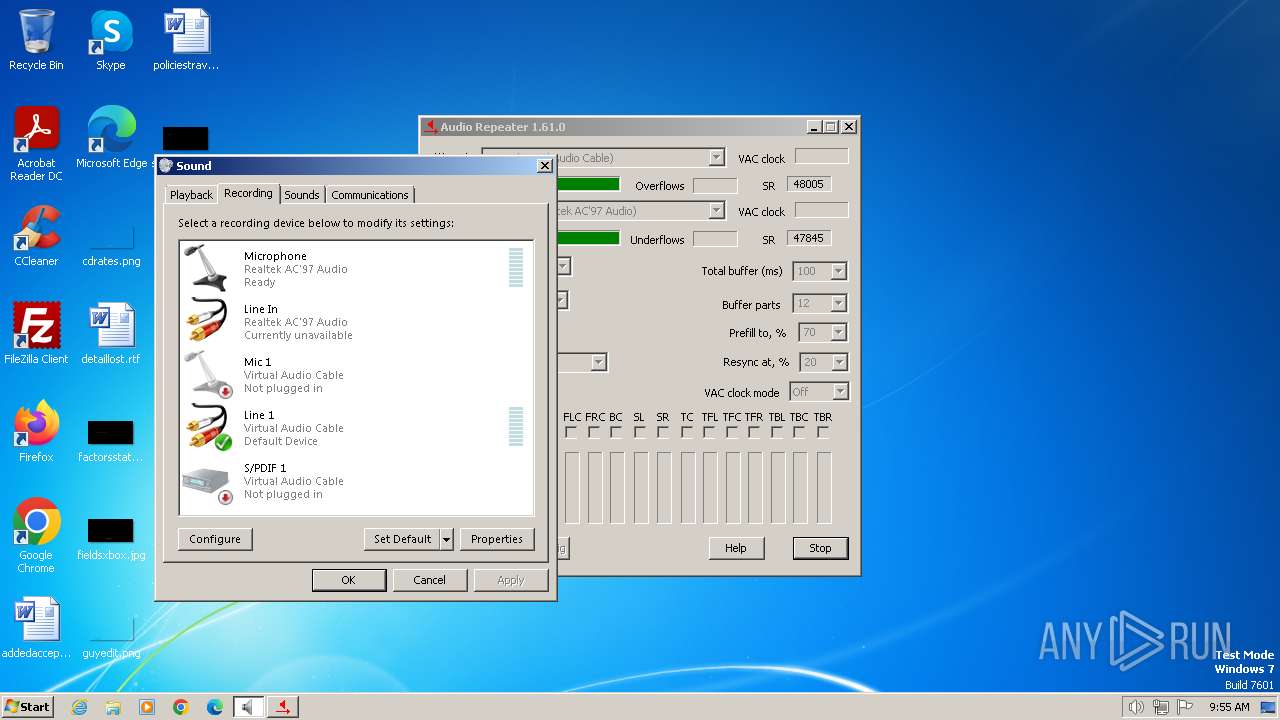Toggle the TBR channel checkbox
The height and width of the screenshot is (720, 1280).
822,433
